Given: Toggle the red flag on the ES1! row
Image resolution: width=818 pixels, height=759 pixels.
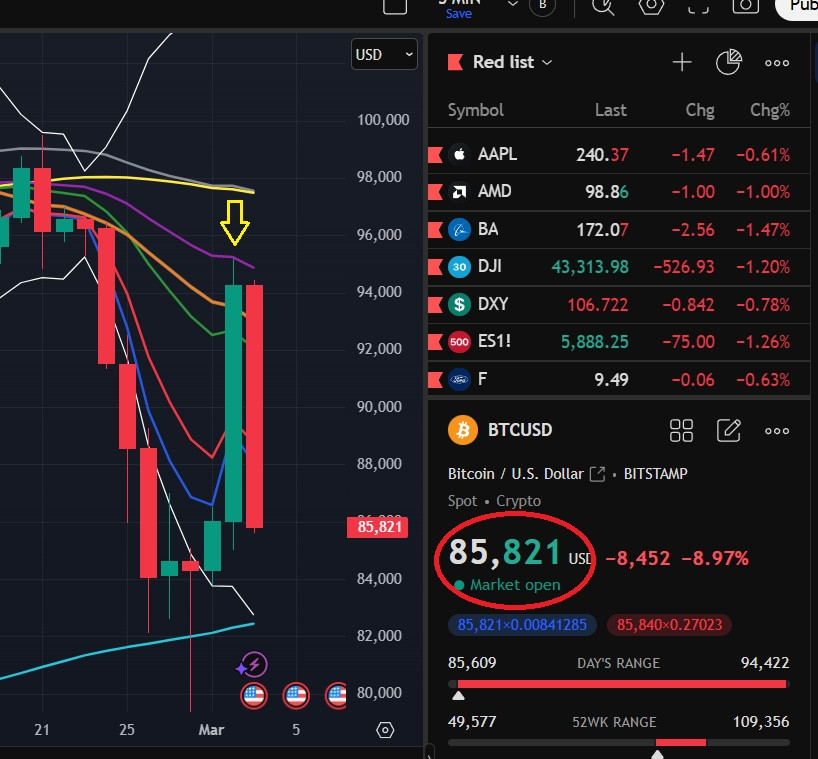Looking at the screenshot, I should click(436, 342).
